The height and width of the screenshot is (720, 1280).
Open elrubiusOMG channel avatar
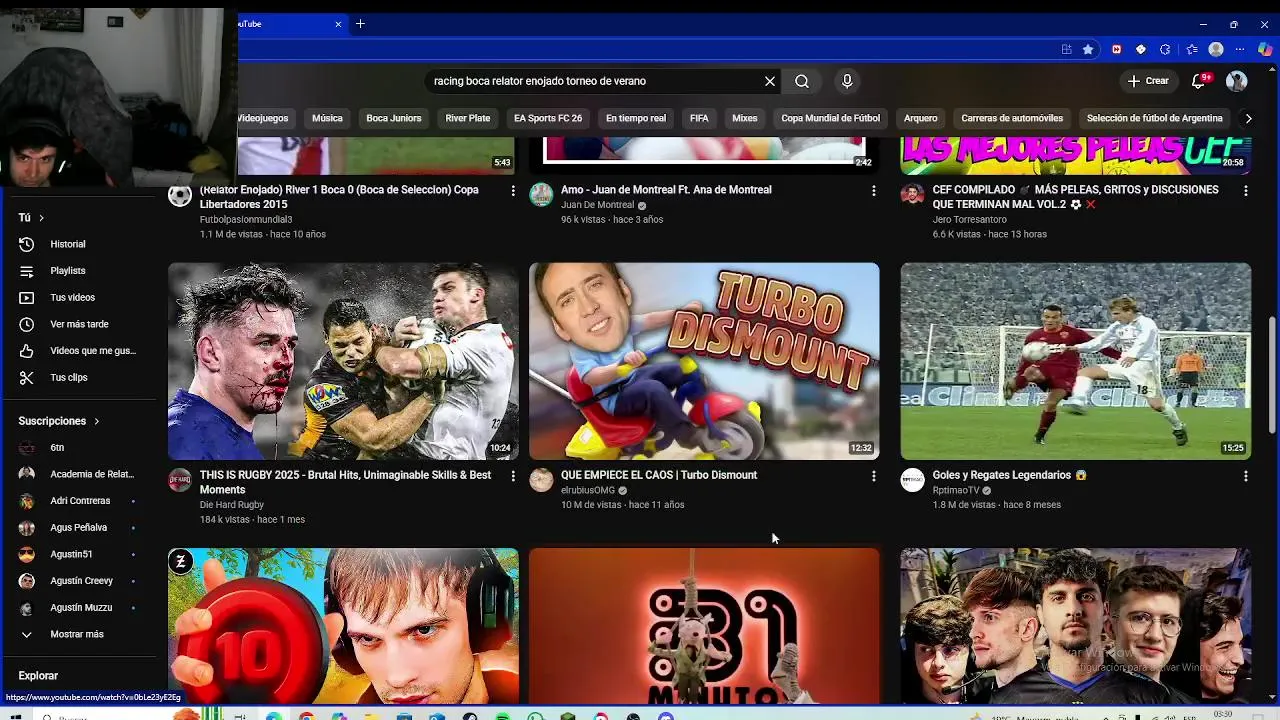pos(541,480)
